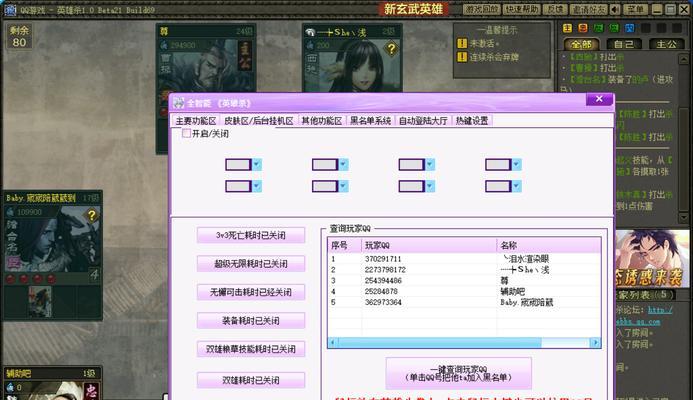Screen dimensions: 693x400
Task: Open the third dropdown in the top row
Action: click(430, 165)
